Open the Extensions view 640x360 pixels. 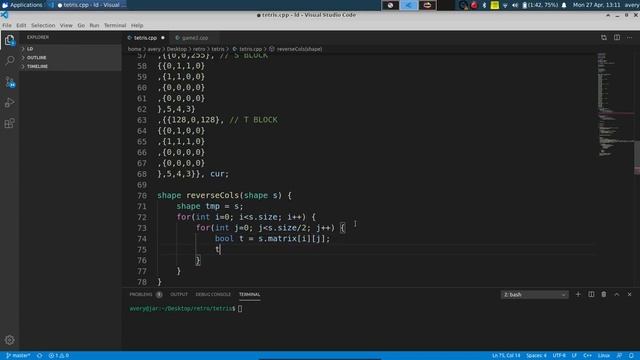click(9, 123)
